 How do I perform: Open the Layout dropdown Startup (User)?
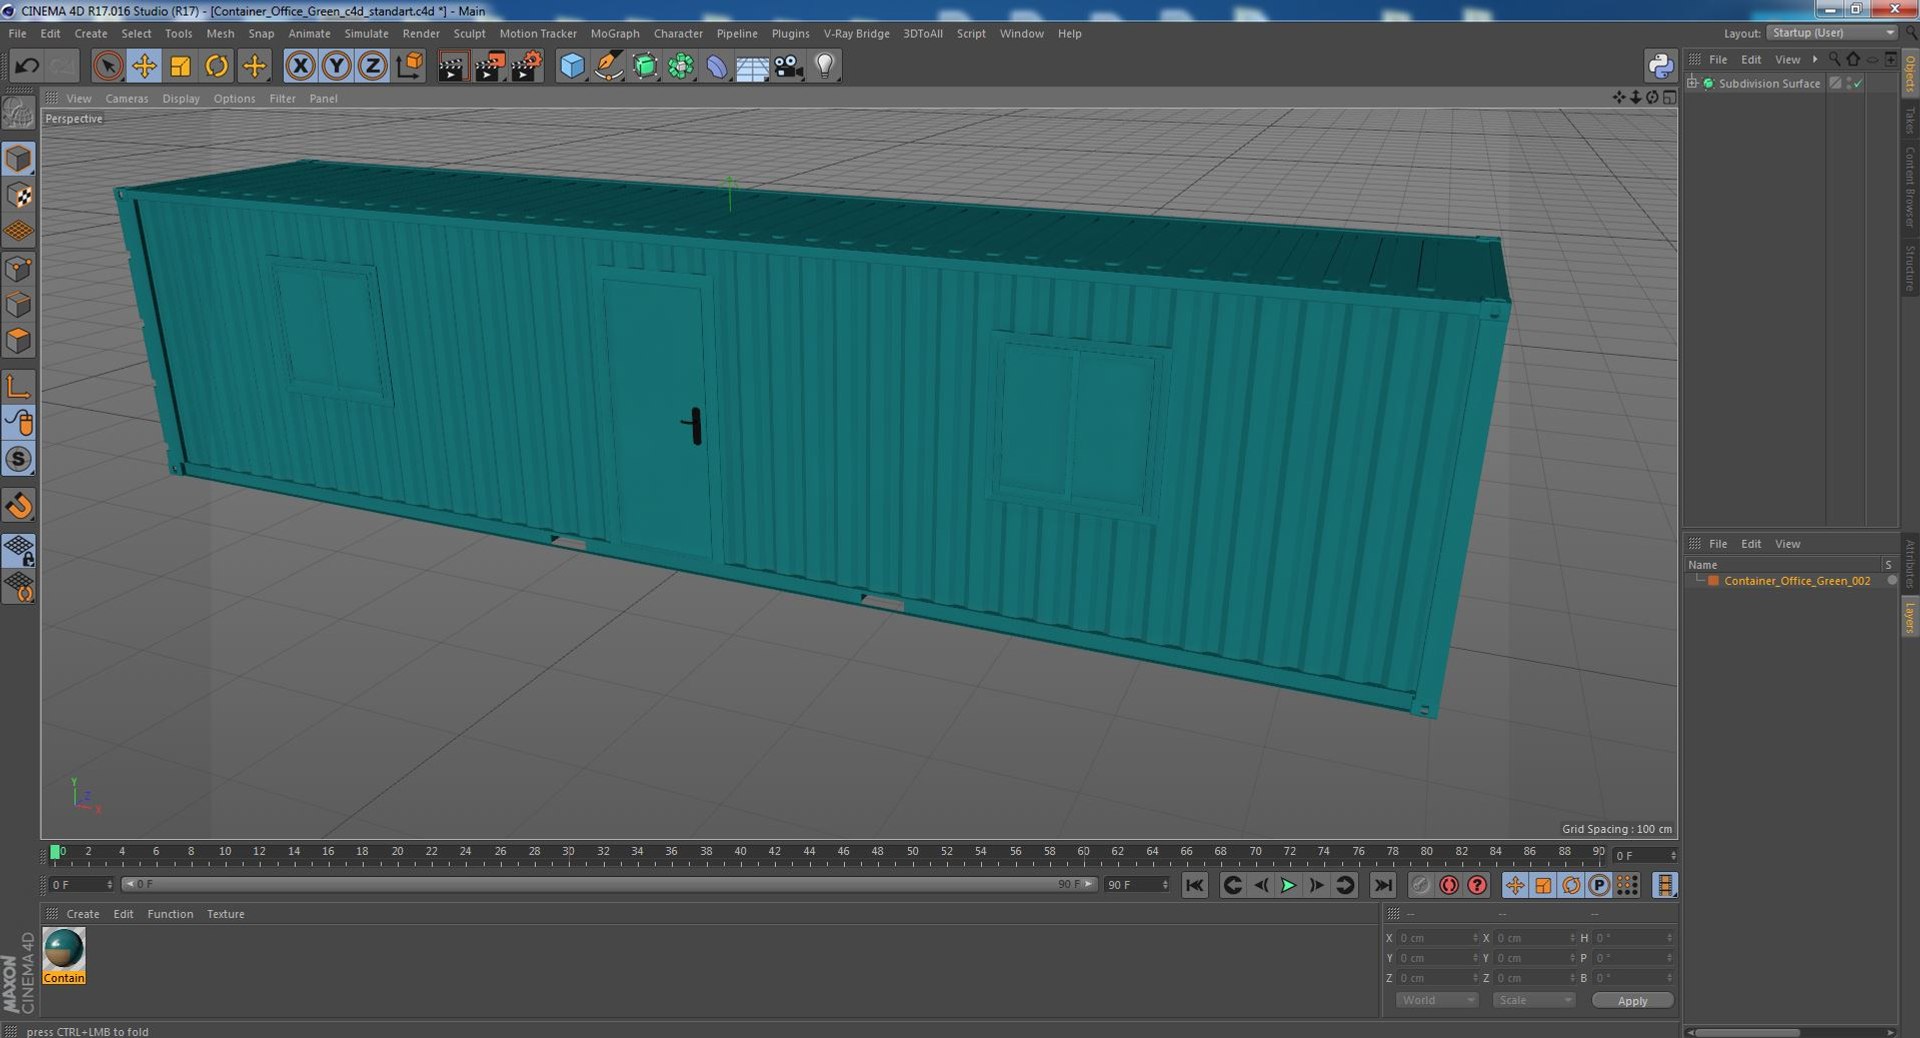click(x=1832, y=33)
